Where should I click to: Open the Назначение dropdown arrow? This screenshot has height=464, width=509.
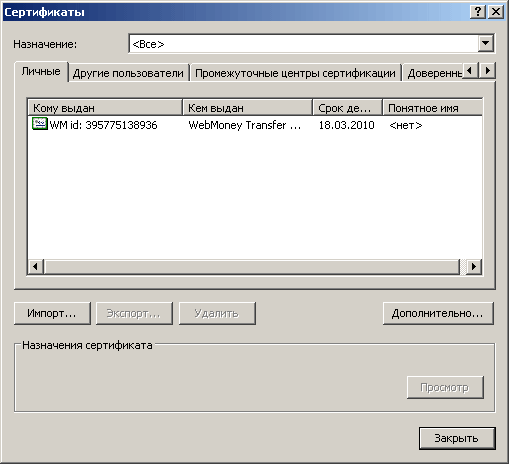(x=486, y=43)
